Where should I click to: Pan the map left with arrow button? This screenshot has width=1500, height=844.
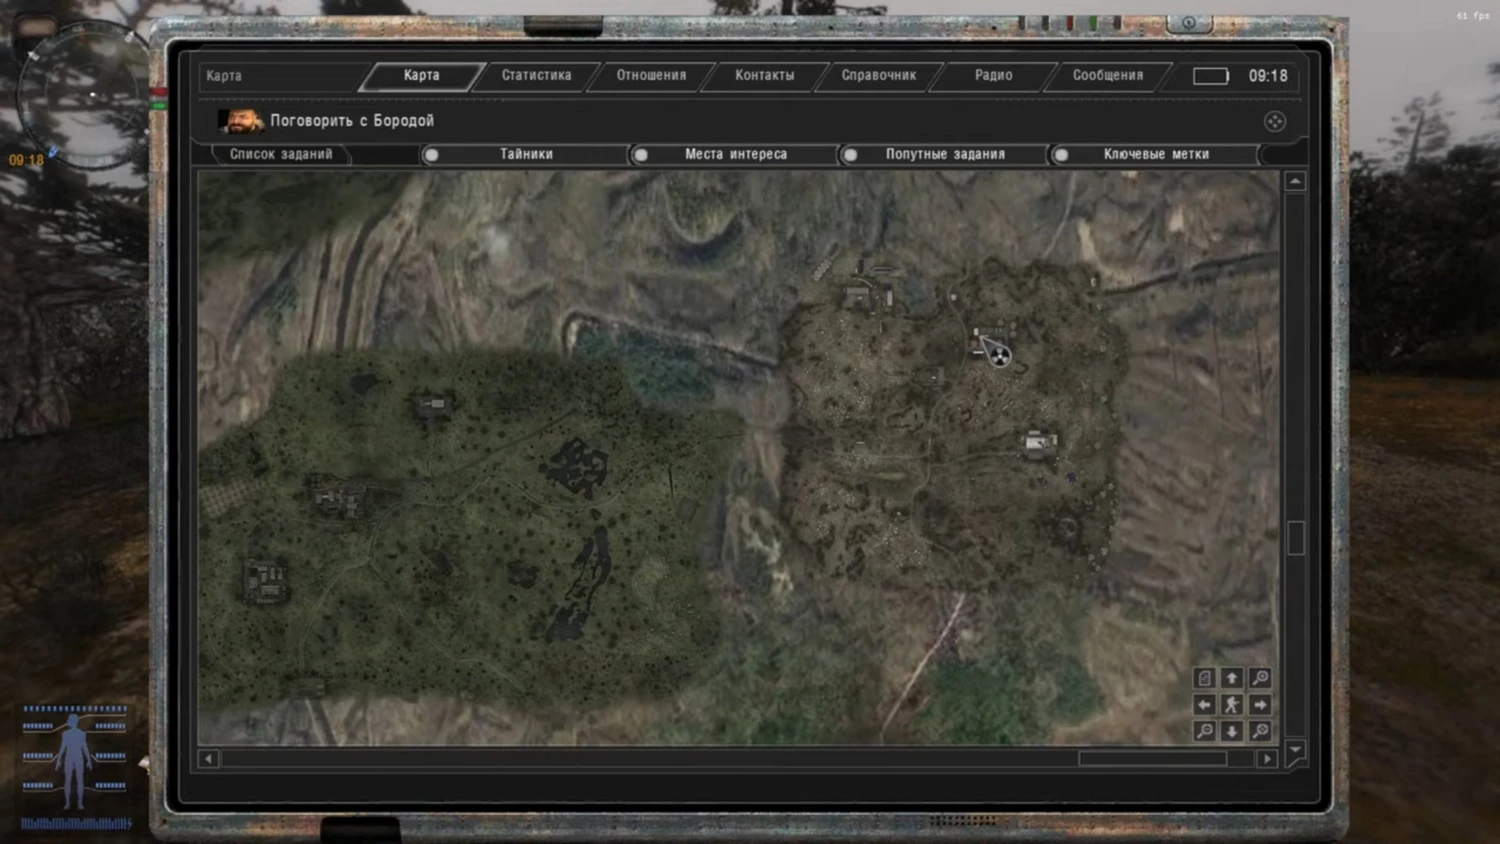click(x=1205, y=705)
